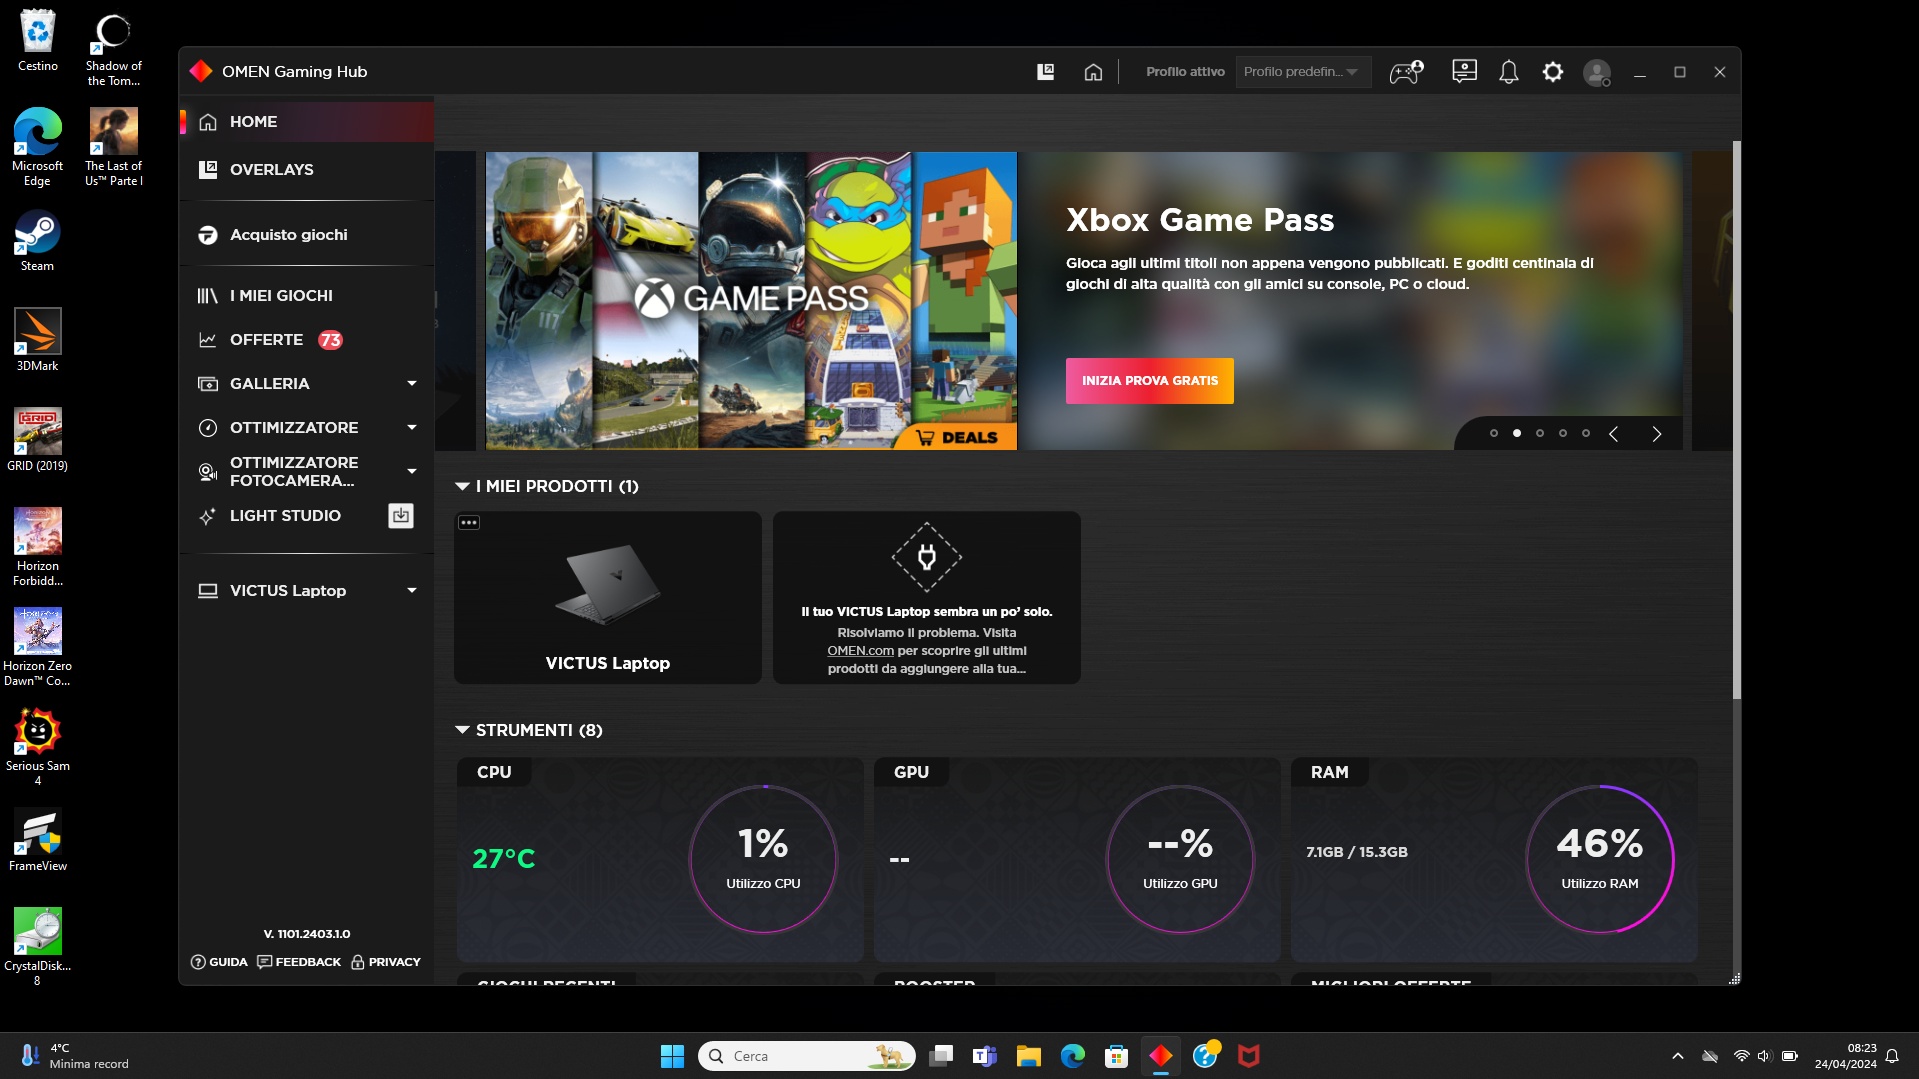Select the first carousel dot
1919x1079 pixels.
1494,434
